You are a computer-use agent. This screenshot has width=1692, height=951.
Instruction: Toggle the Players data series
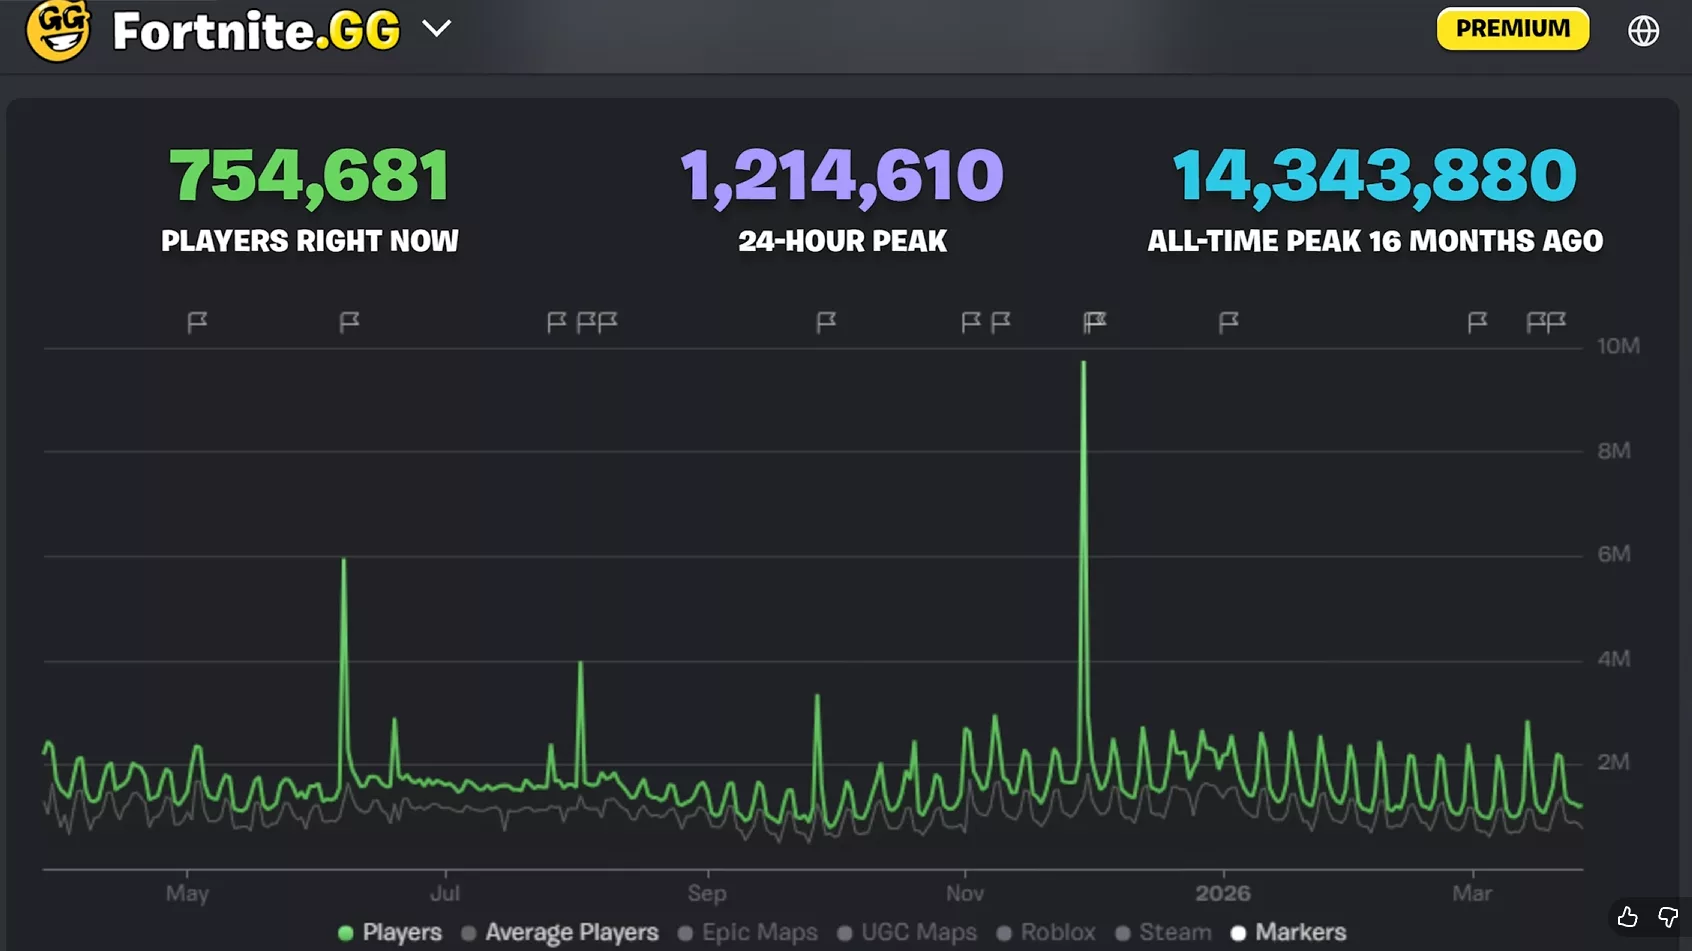pos(404,932)
